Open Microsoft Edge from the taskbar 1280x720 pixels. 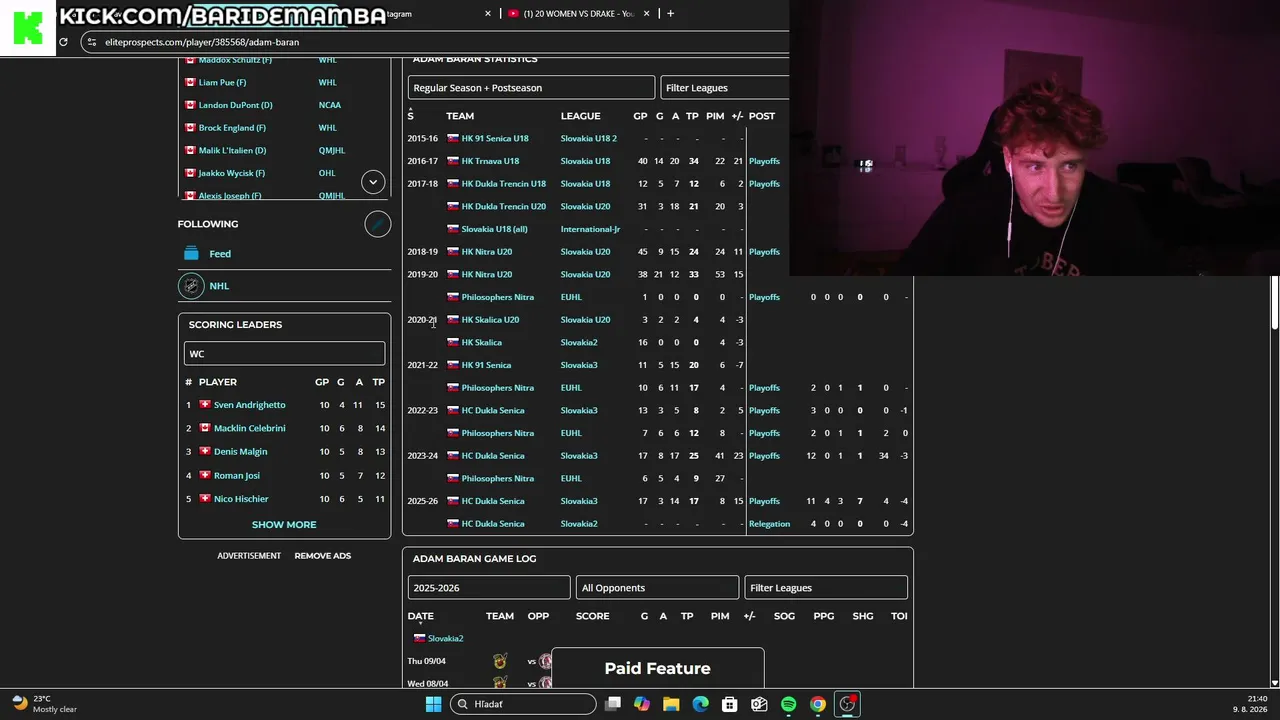701,704
